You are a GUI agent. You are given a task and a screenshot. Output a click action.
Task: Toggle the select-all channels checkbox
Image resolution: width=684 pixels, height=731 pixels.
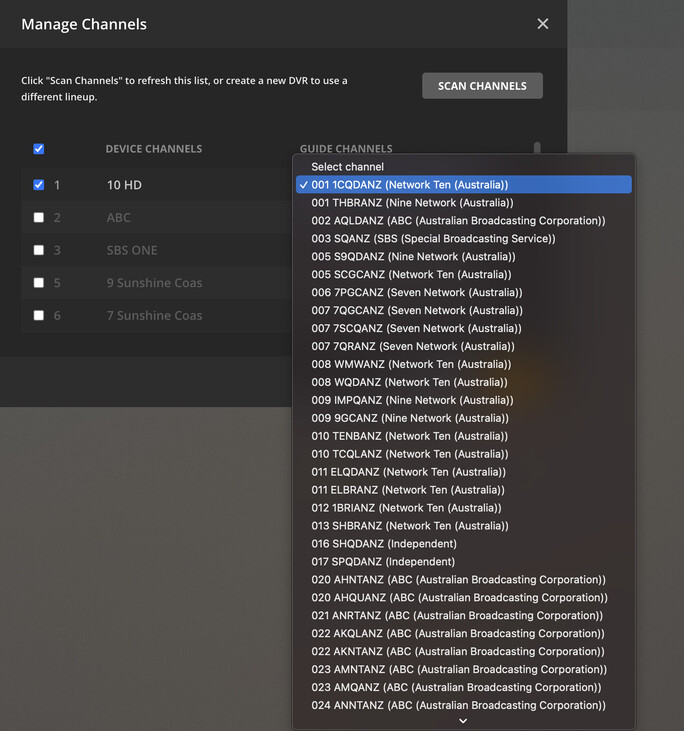pyautogui.click(x=39, y=149)
